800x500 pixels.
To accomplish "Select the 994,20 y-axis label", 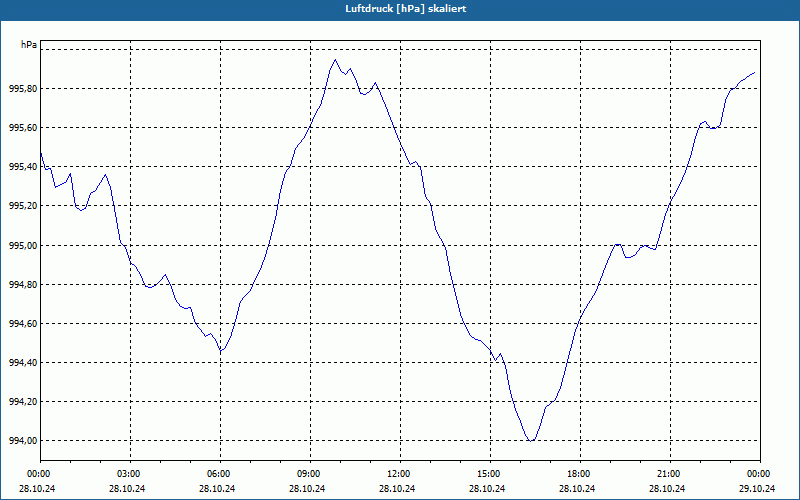I will (23, 402).
